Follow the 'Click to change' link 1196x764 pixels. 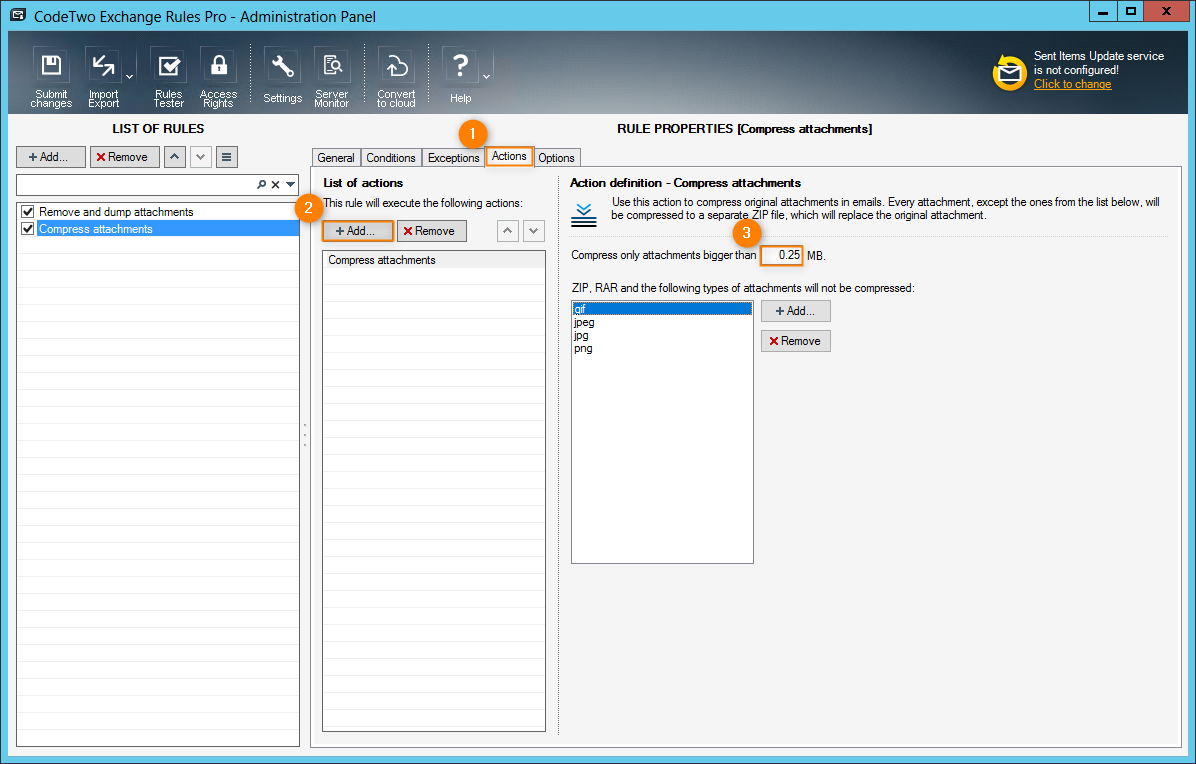[x=1072, y=84]
